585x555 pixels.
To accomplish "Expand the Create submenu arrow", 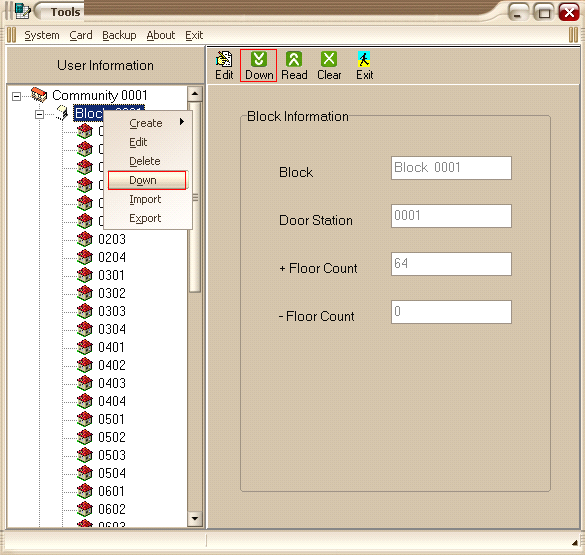I will point(182,122).
